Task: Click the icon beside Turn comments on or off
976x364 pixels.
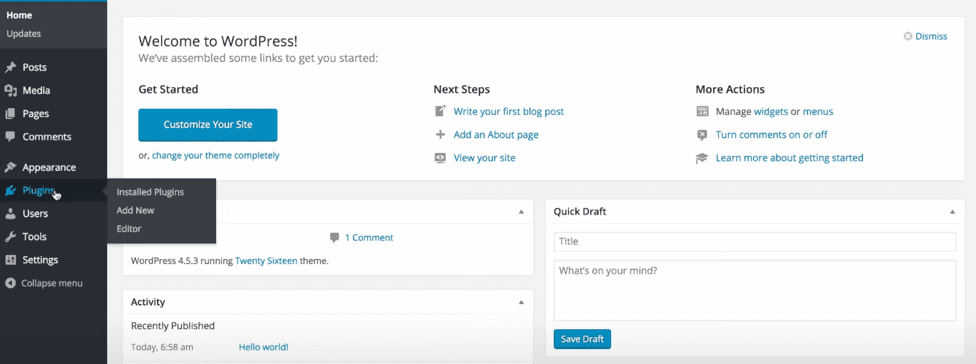Action: pos(702,134)
